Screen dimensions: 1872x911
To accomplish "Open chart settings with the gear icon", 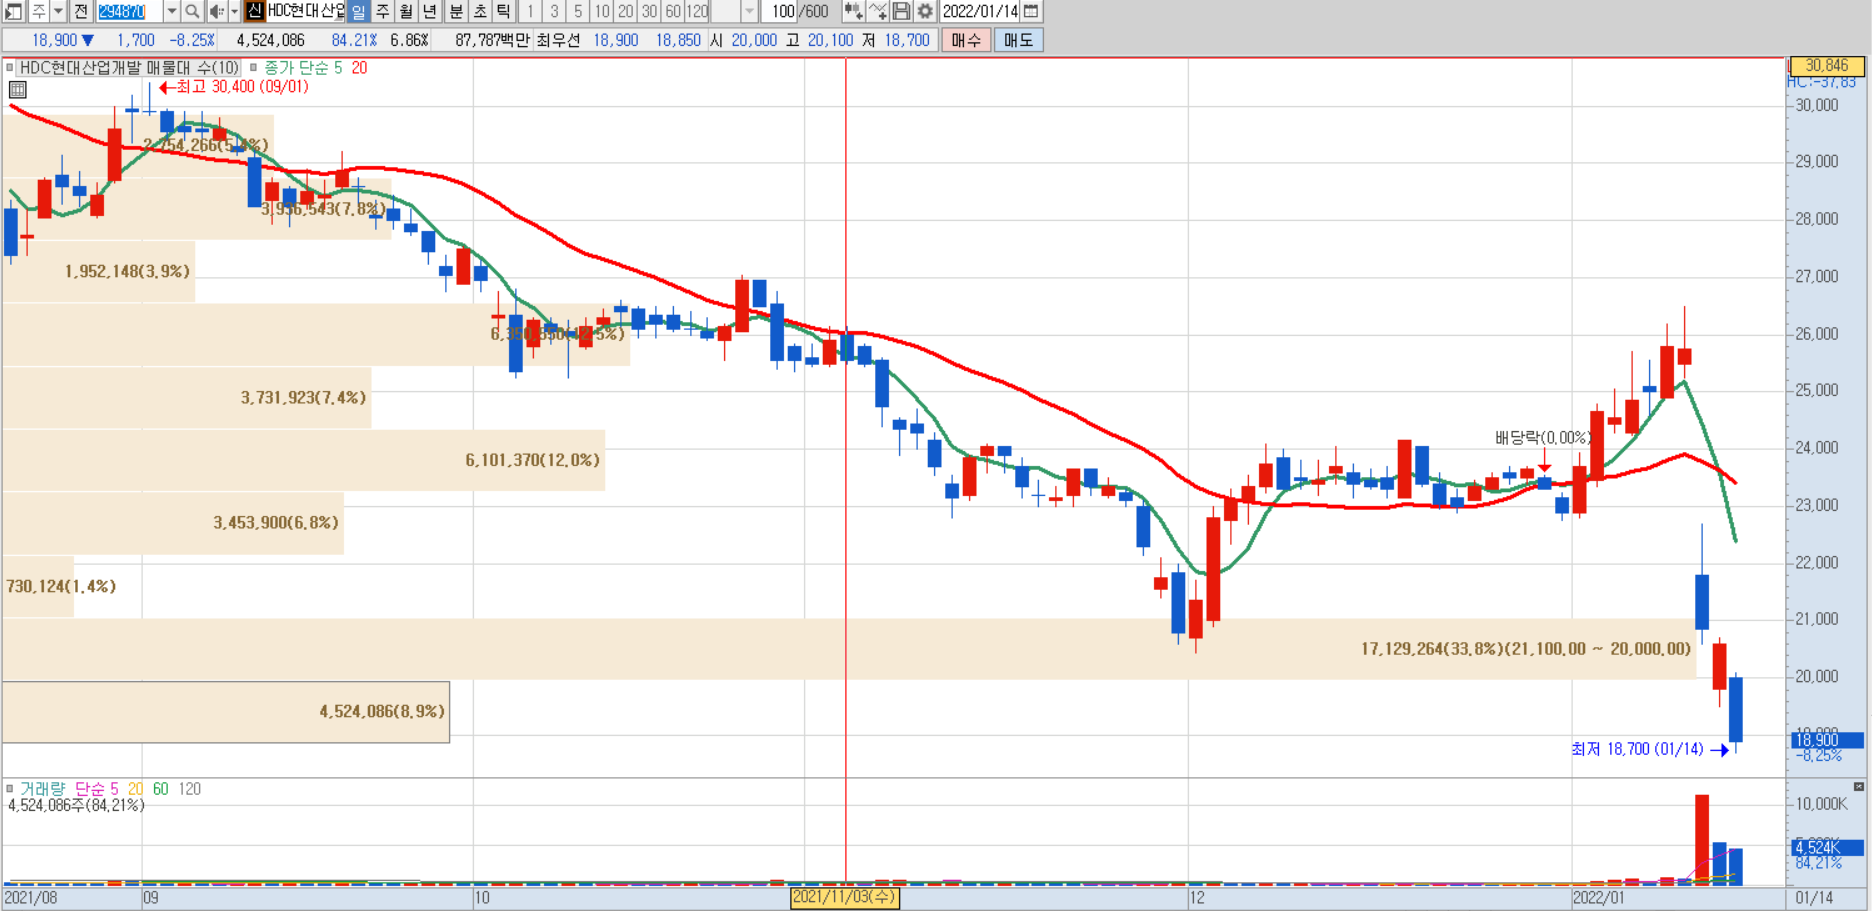I will tap(925, 11).
